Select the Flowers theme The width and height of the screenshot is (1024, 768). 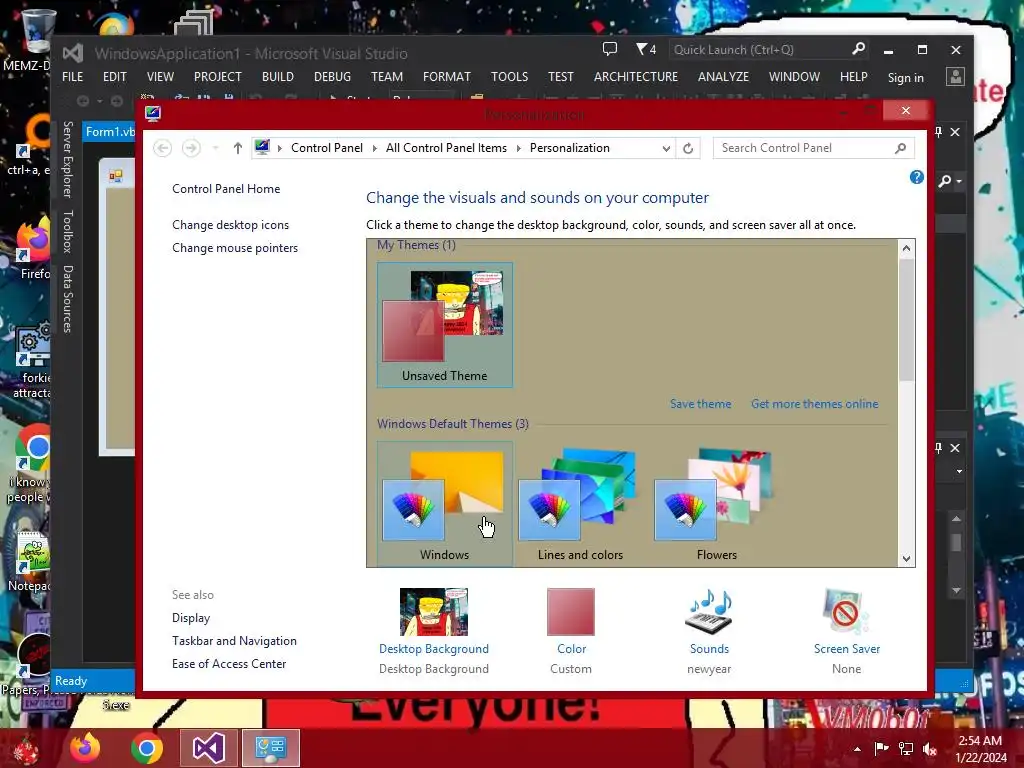point(716,504)
